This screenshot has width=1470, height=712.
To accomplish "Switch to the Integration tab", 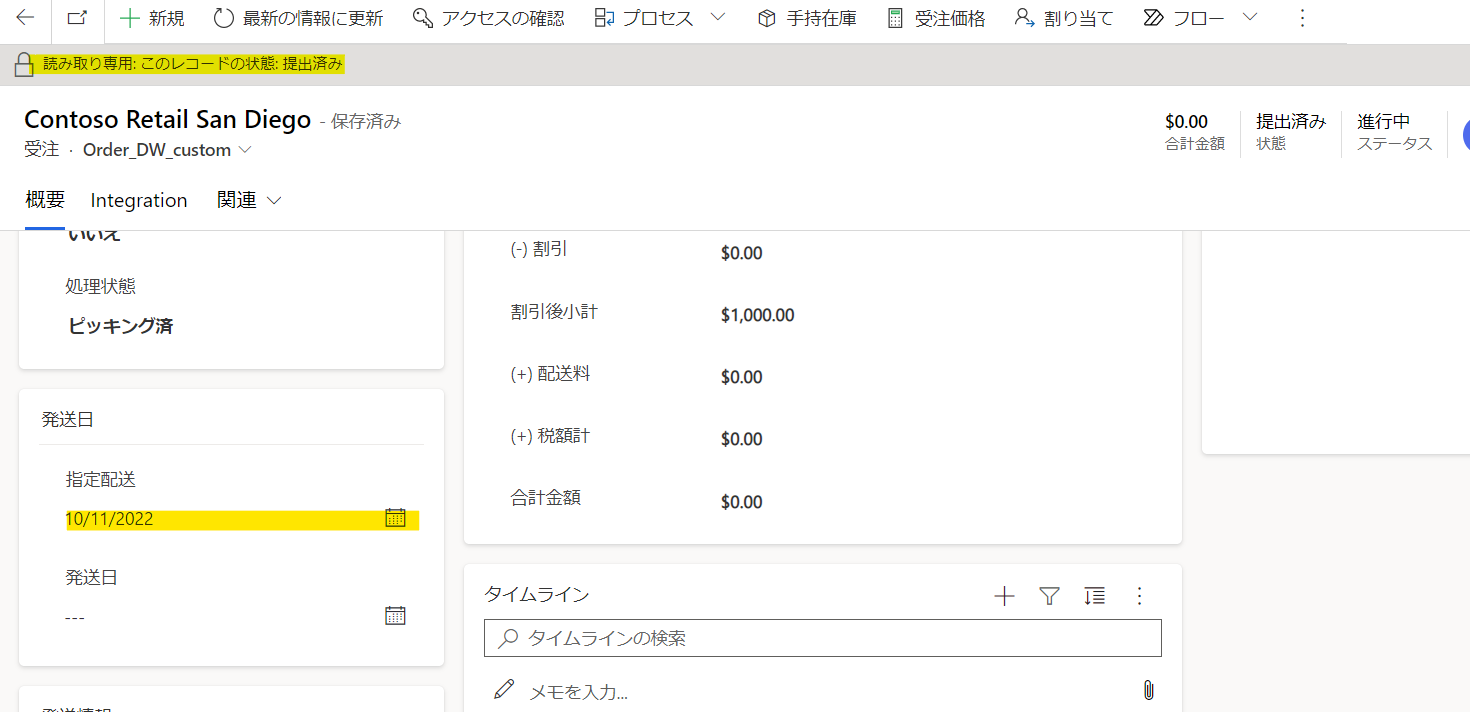I will tap(139, 200).
